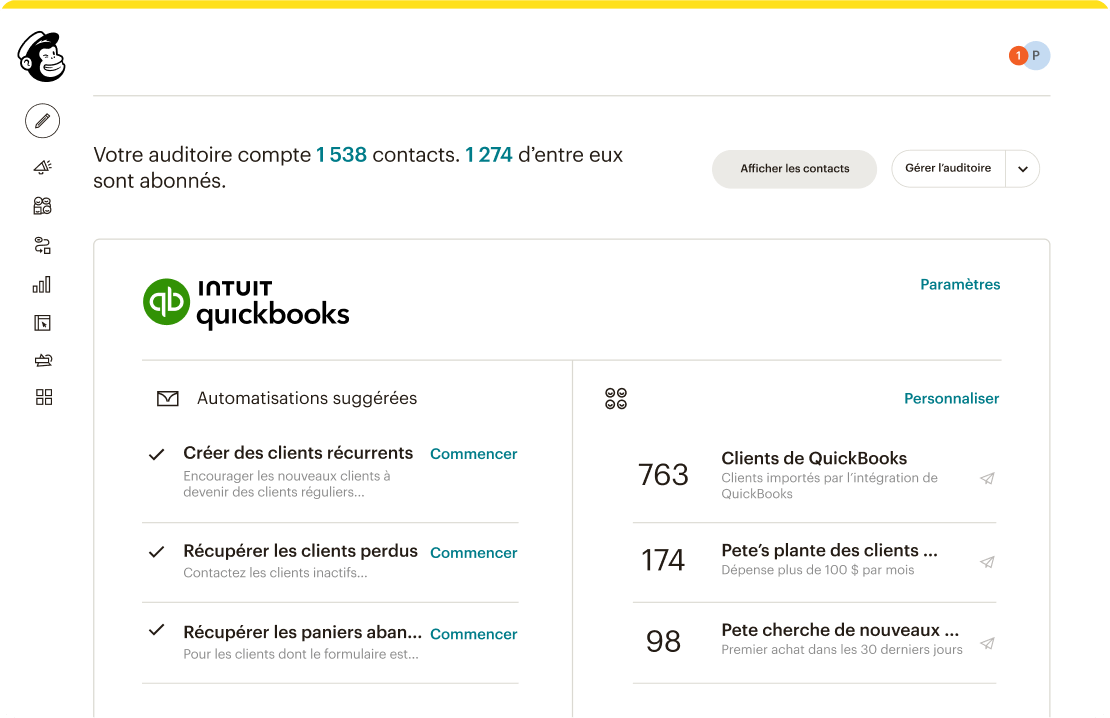Open Content studio icon in sidebar
The height and width of the screenshot is (718, 1110).
click(43, 360)
